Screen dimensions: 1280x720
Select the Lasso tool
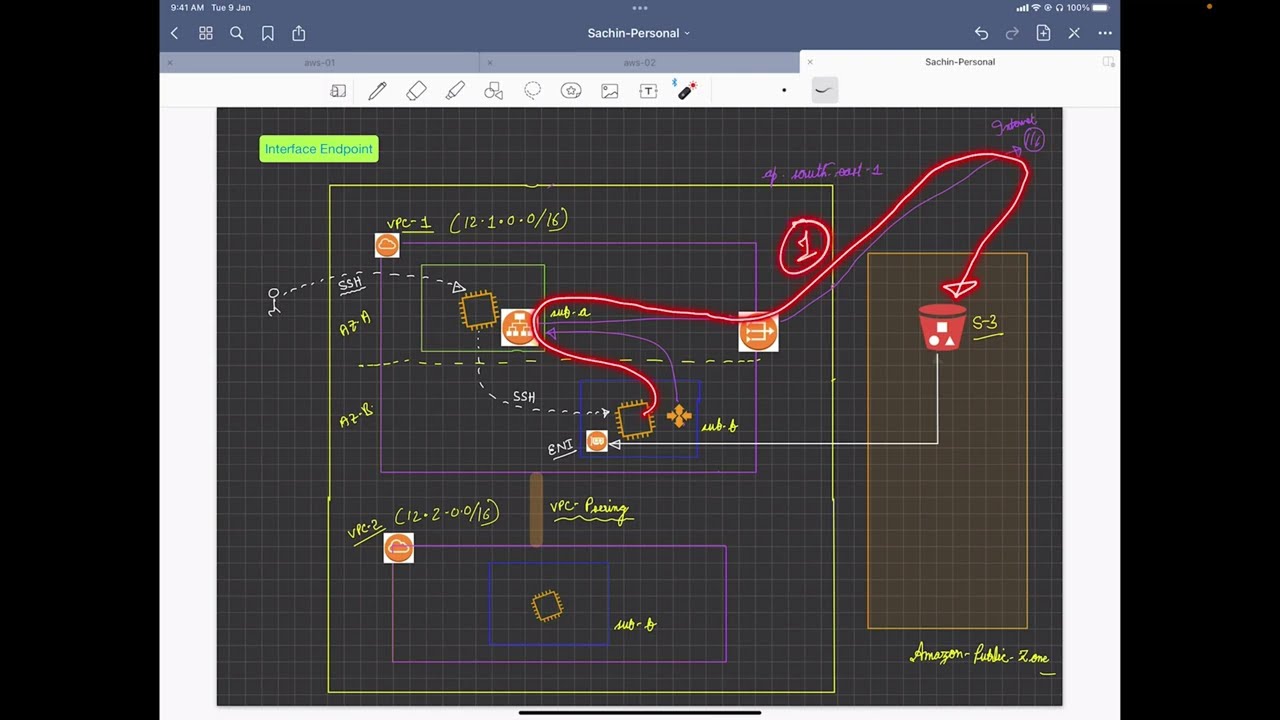(532, 91)
